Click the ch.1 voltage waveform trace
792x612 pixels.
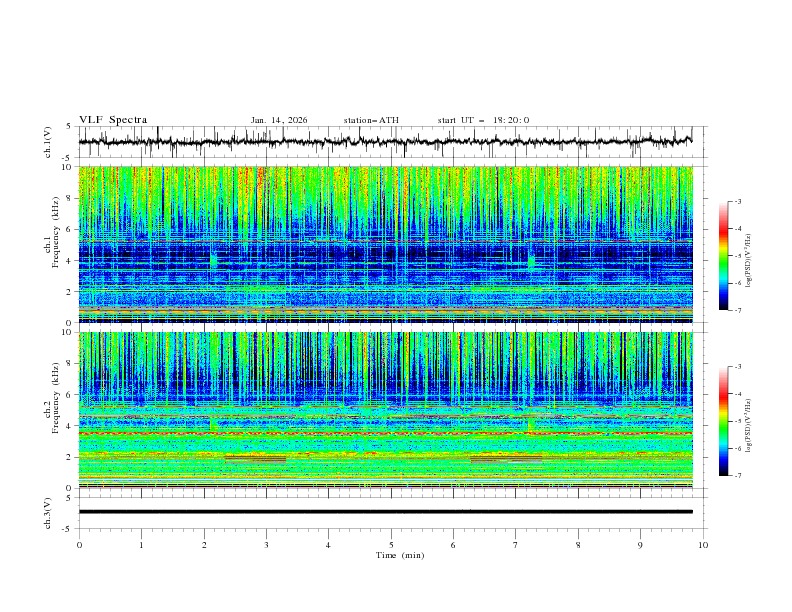385,141
